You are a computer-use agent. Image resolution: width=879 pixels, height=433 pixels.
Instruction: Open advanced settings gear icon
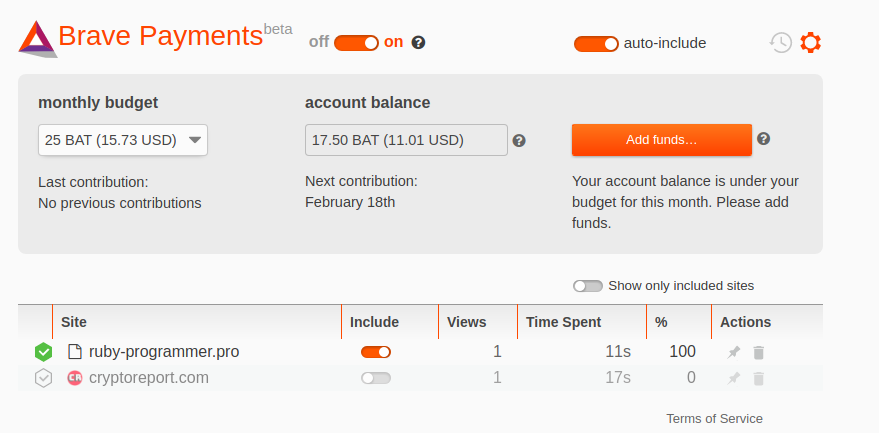tap(811, 43)
